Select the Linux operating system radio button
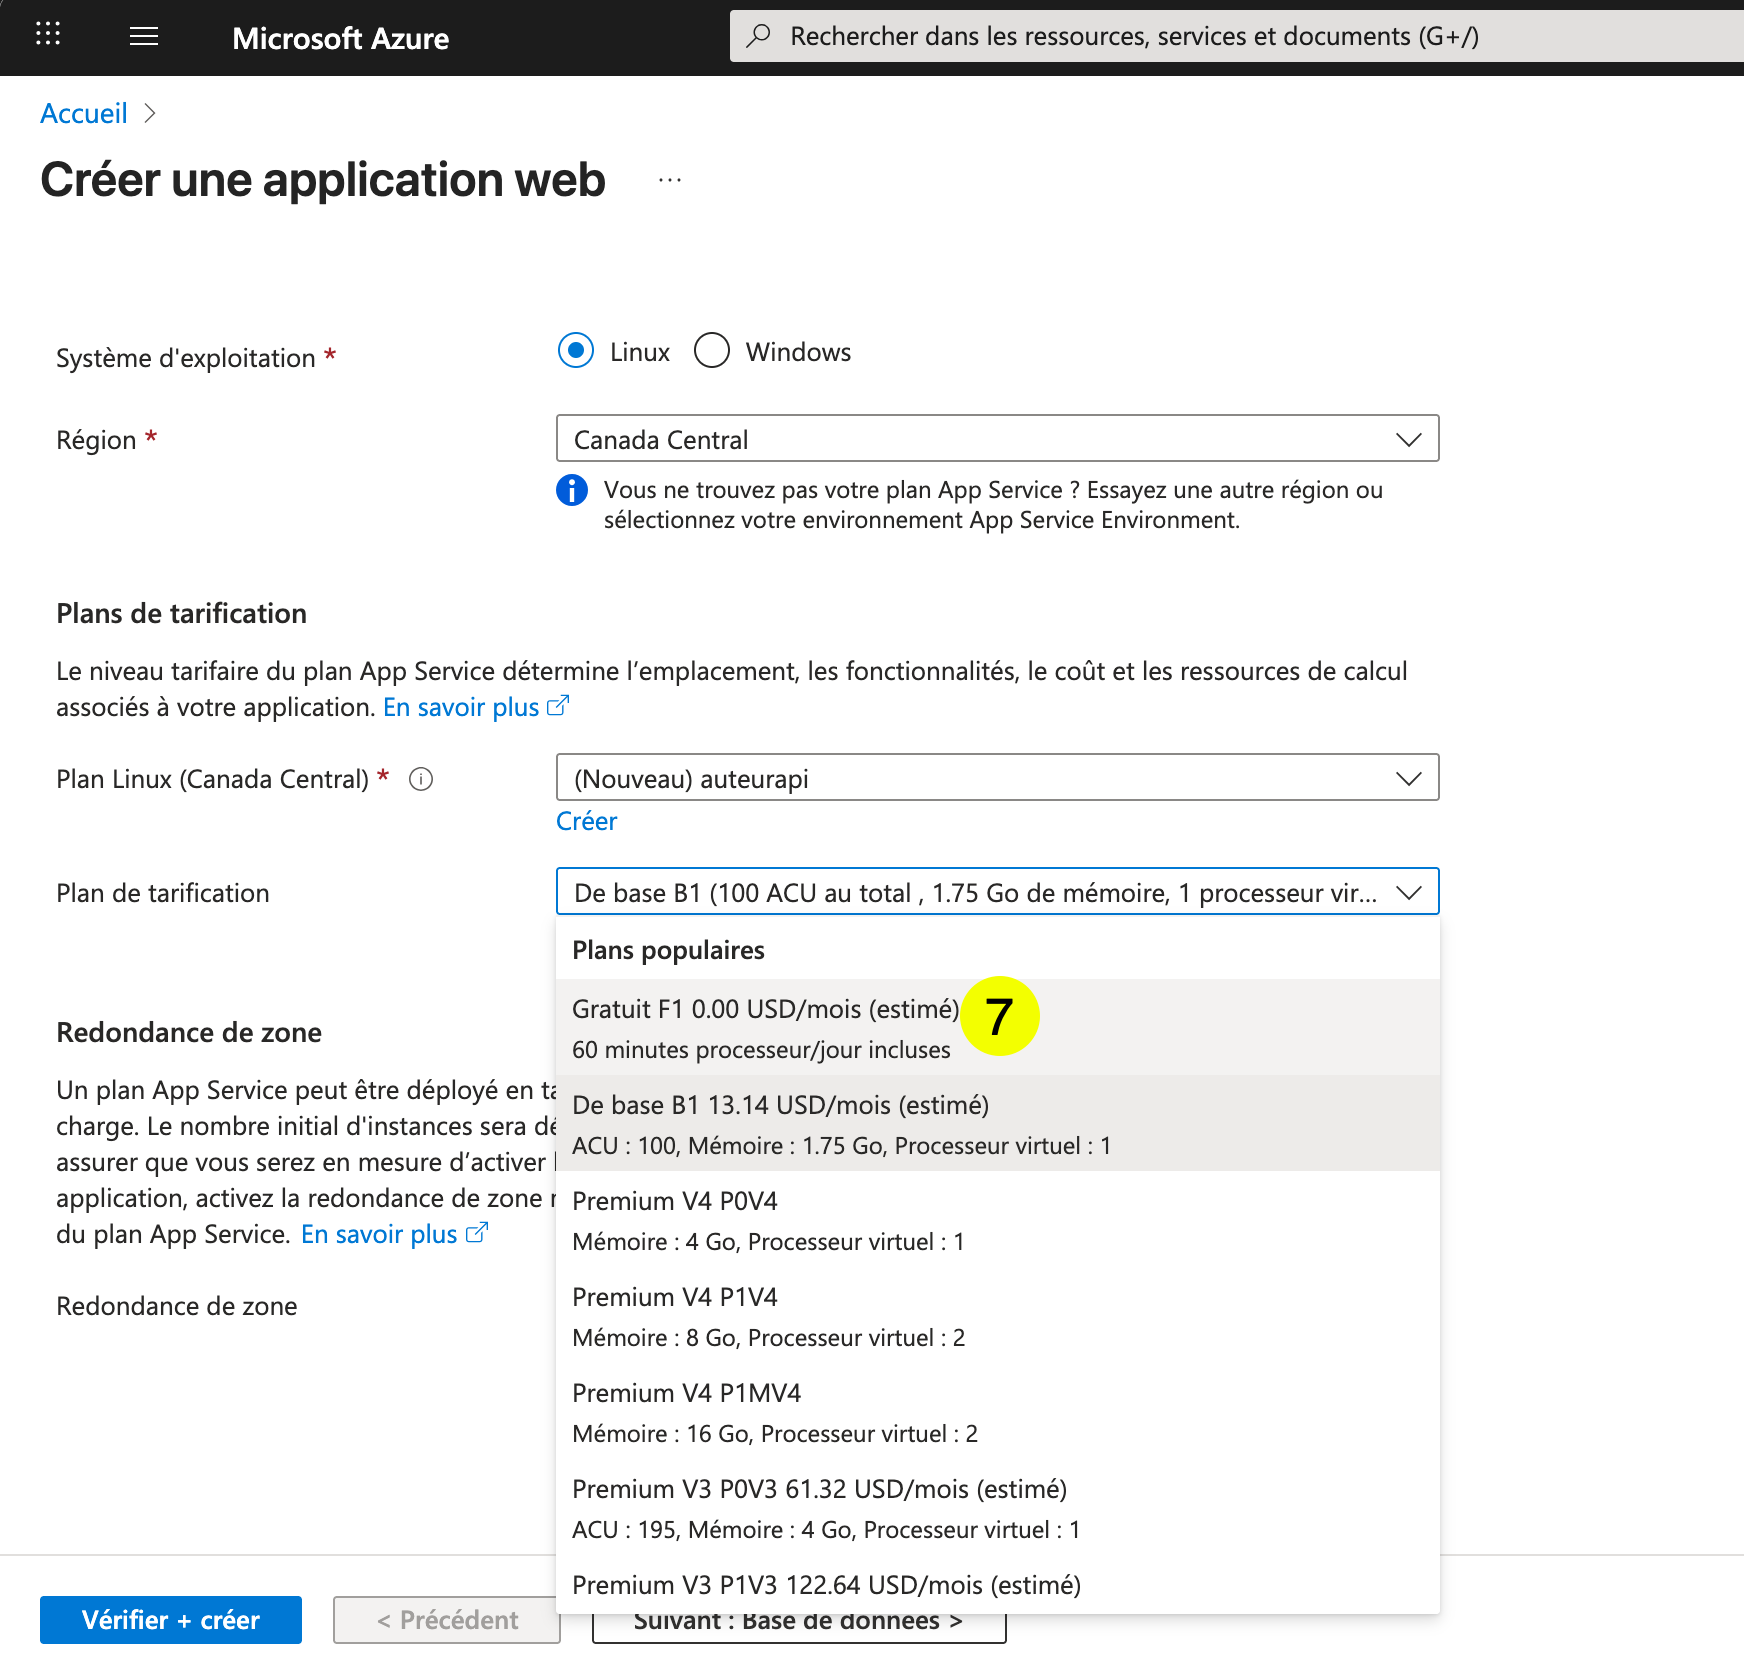Image resolution: width=1744 pixels, height=1674 pixels. click(575, 351)
